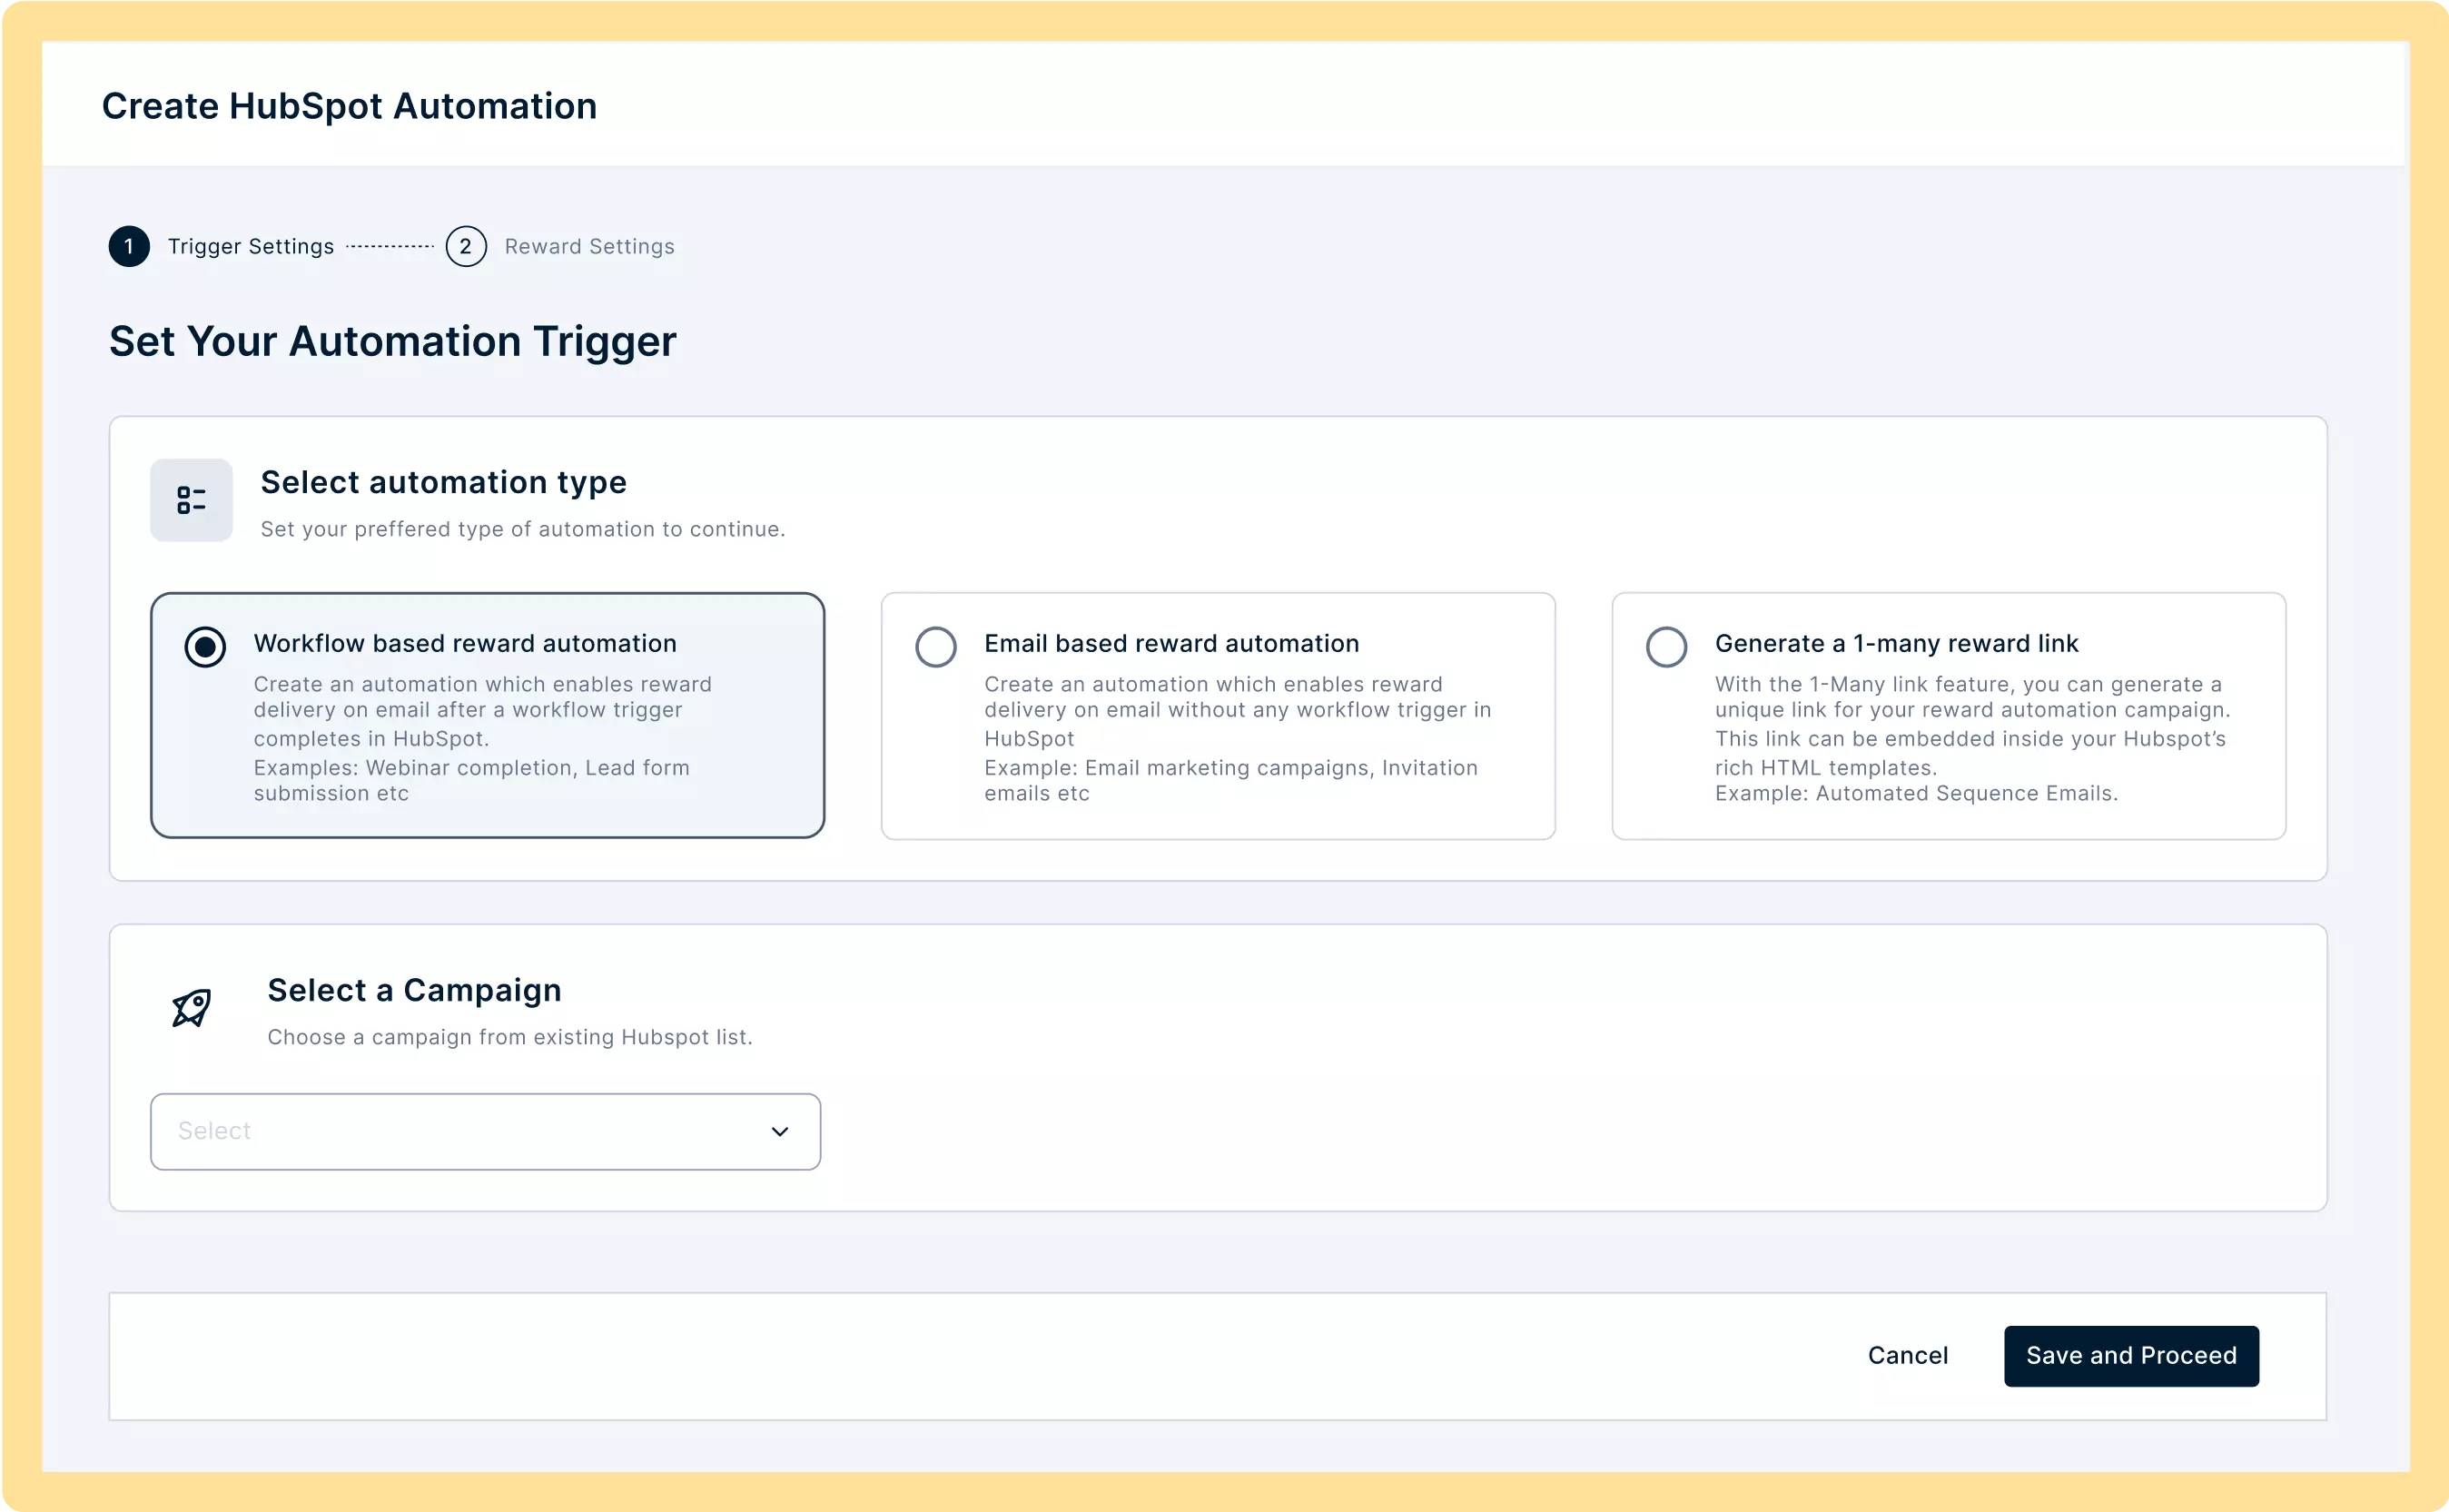Click the Create HubSpot Automation title

click(349, 106)
